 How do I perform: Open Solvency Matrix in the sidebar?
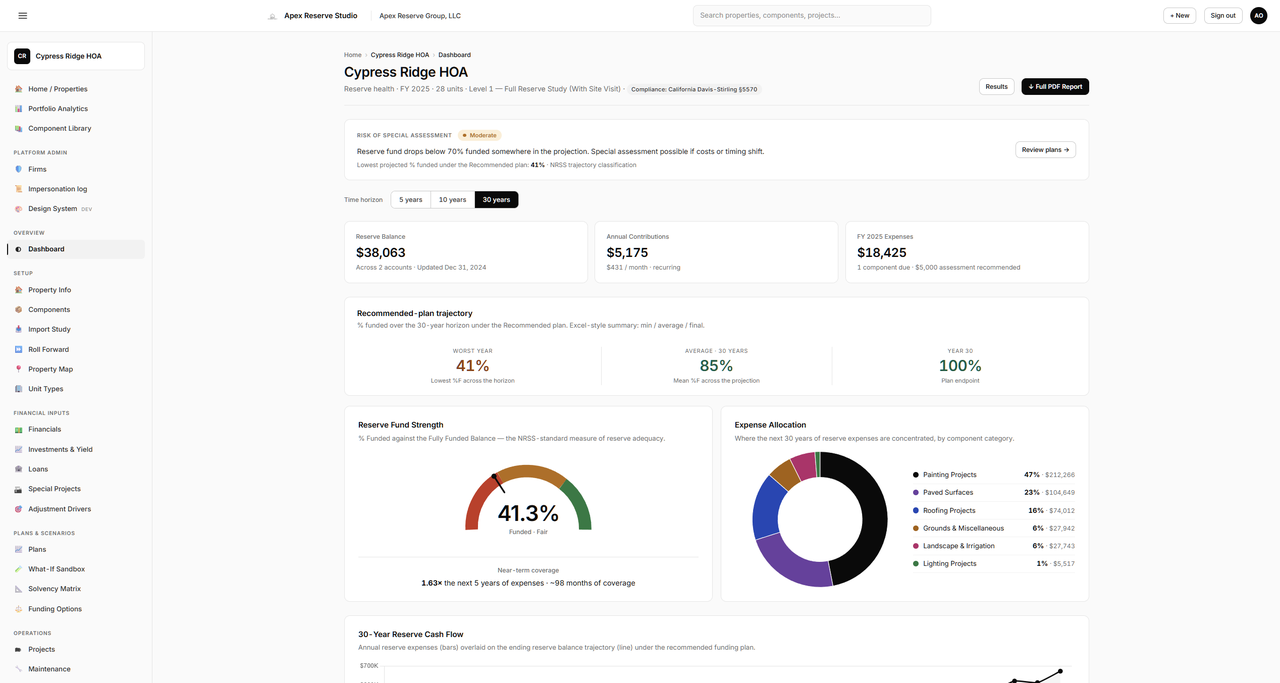point(76,589)
